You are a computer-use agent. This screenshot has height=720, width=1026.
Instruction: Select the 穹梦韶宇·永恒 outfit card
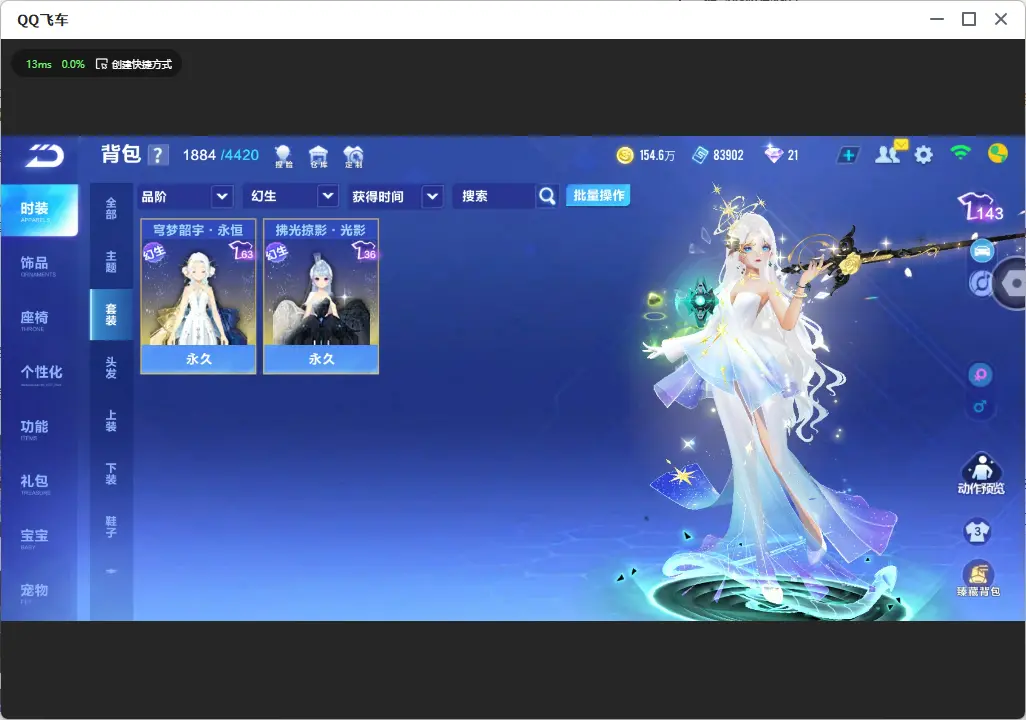pyautogui.click(x=198, y=297)
